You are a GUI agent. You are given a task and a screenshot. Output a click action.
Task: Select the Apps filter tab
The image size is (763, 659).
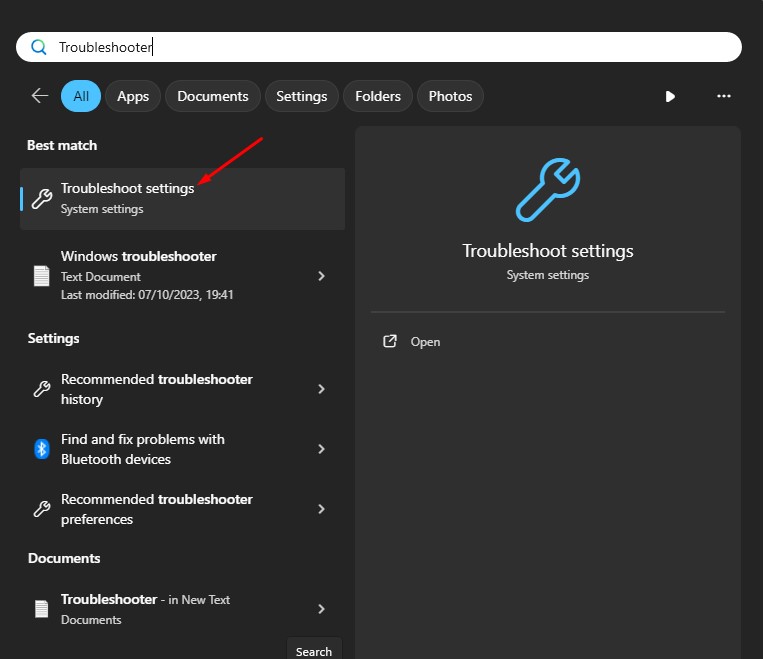tap(133, 96)
